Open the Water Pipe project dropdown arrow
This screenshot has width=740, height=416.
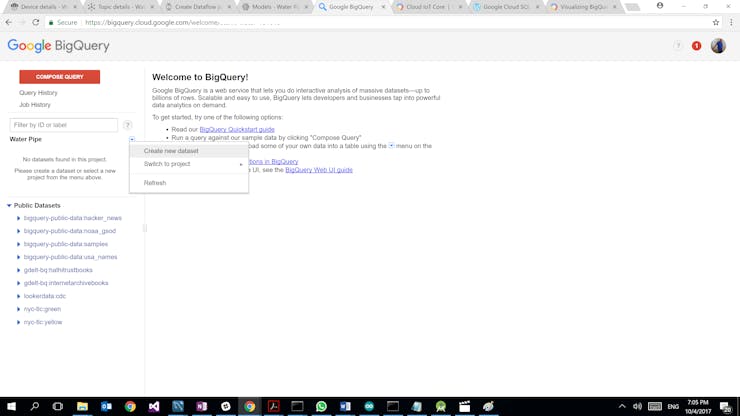[132, 139]
